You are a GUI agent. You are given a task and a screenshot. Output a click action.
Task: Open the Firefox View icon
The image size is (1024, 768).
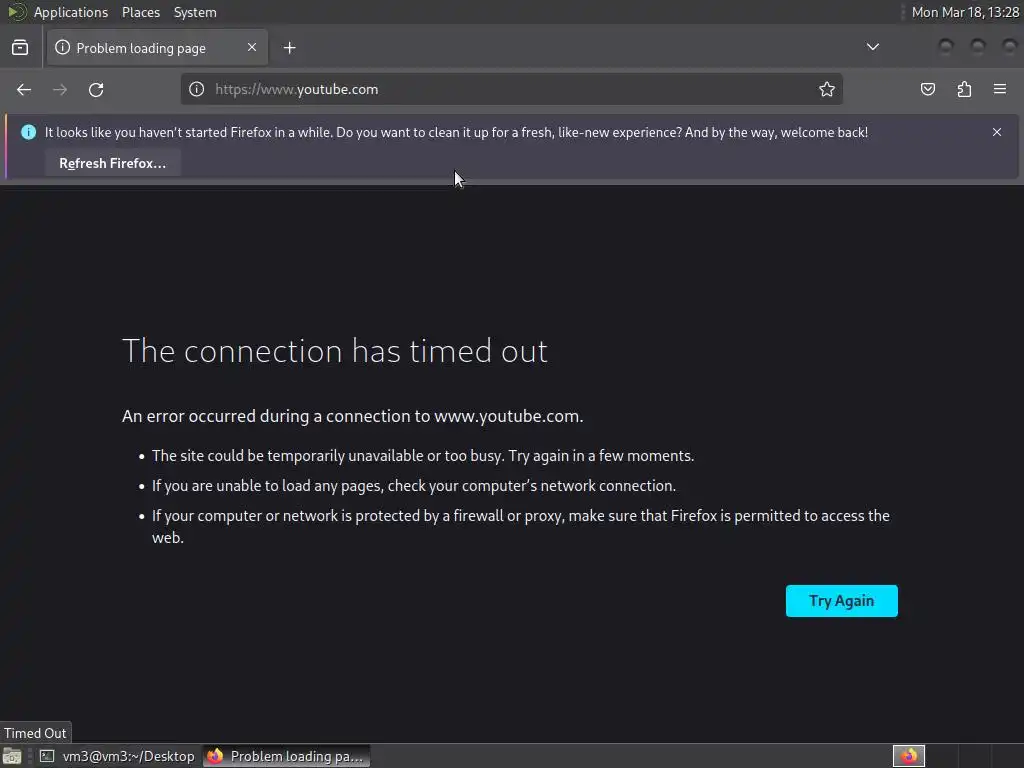click(20, 48)
